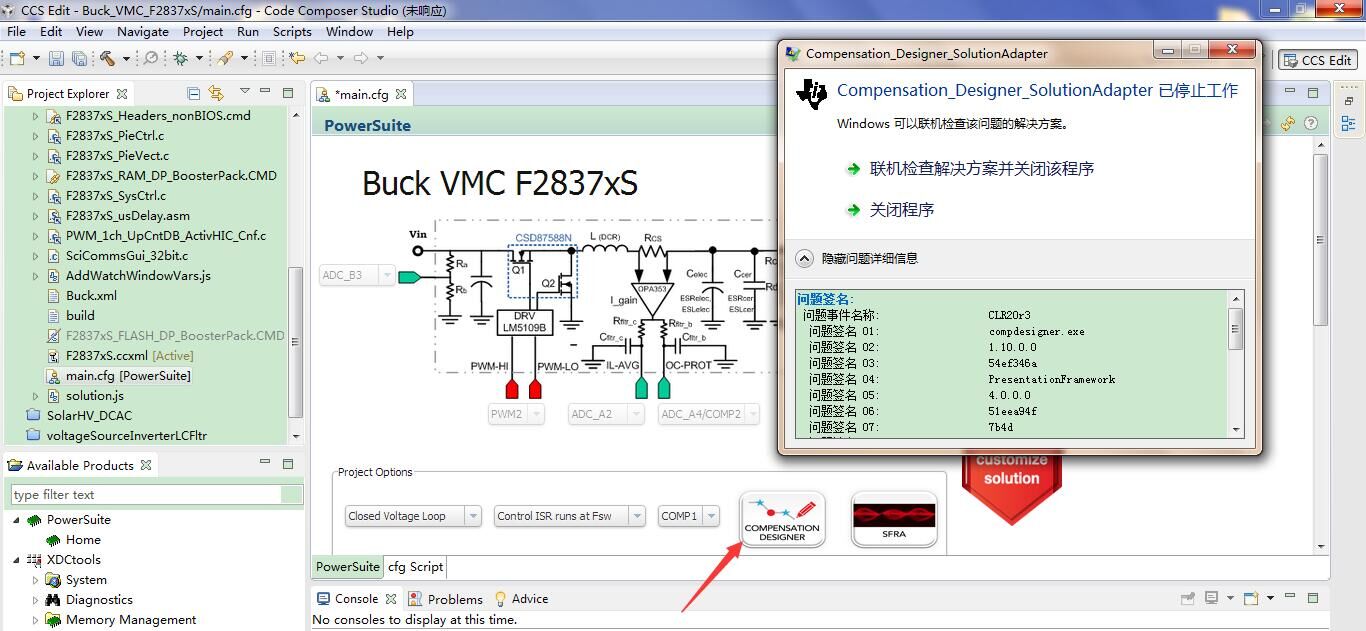Screen dimensions: 1366x631
Task: Click the Project Explorer vertical scrollbar
Action: (x=295, y=276)
